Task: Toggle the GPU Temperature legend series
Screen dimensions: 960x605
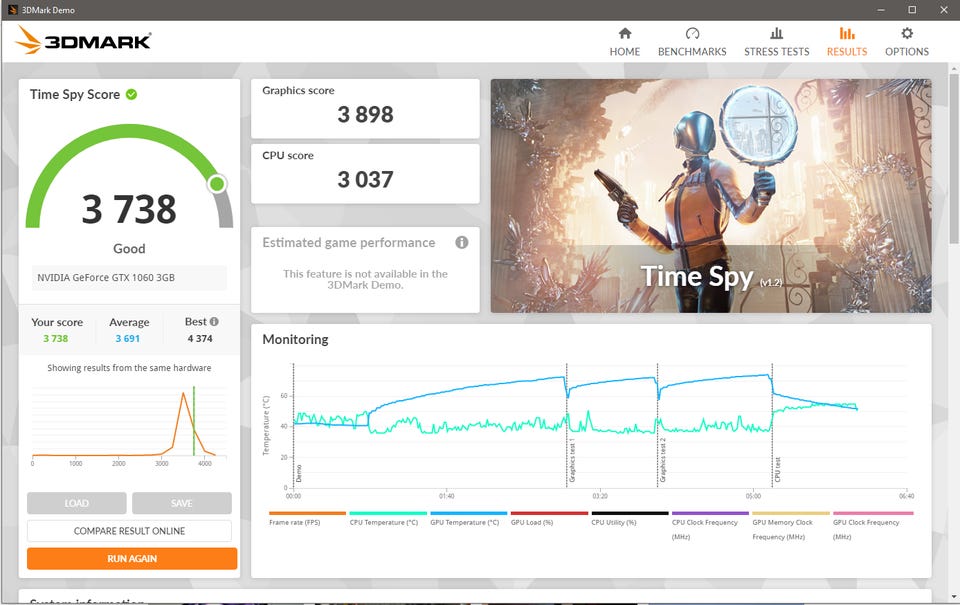Action: coord(468,519)
